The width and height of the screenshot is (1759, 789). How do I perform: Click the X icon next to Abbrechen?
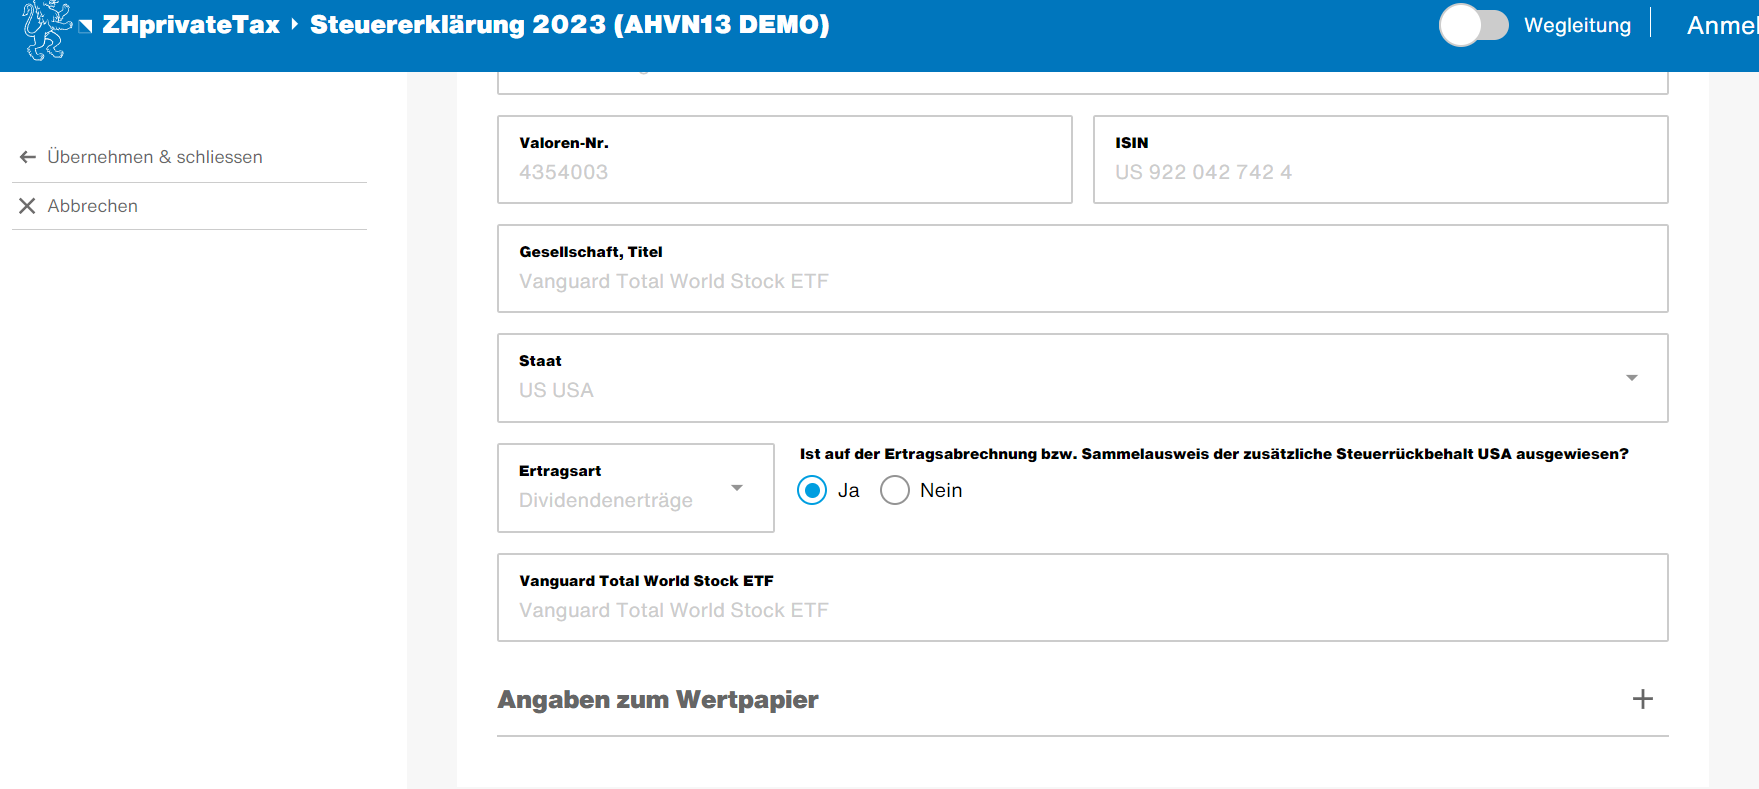[x=27, y=206]
